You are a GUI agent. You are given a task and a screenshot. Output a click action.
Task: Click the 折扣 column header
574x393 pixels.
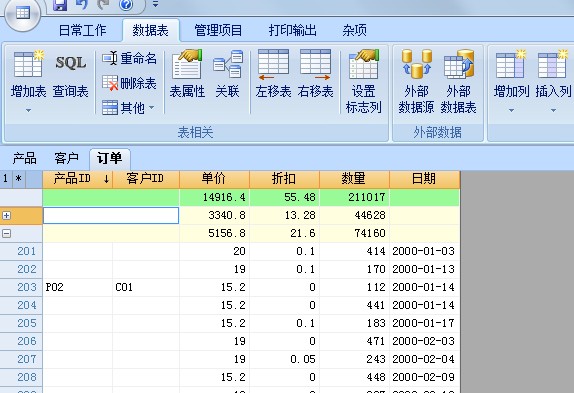[284, 179]
